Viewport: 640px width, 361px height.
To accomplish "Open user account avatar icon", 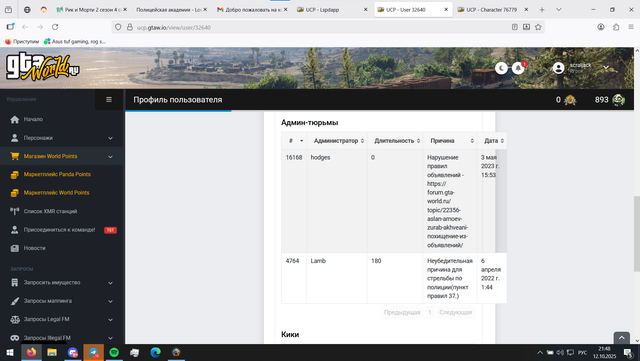I will [558, 68].
